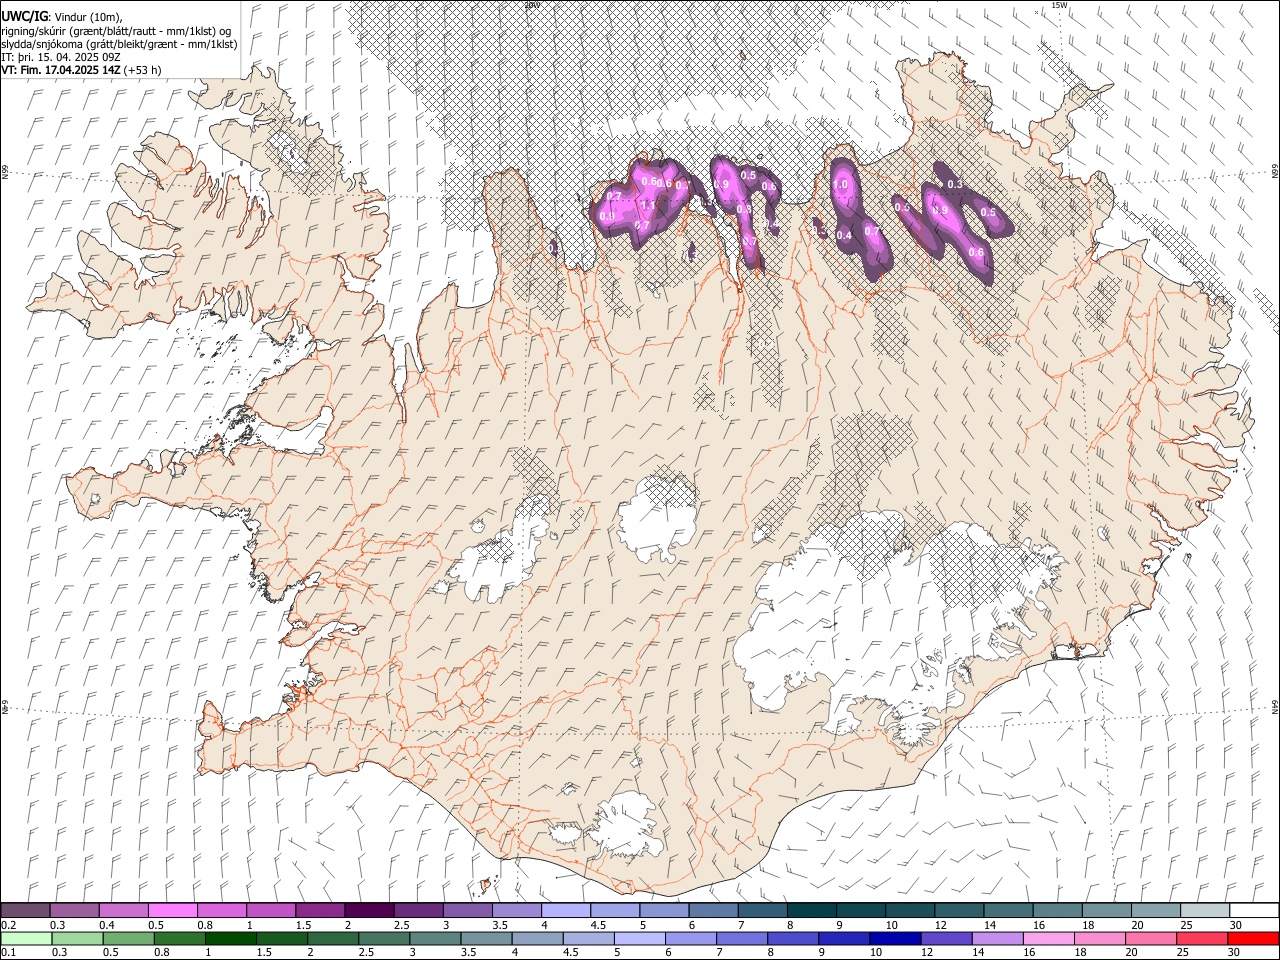Select lower legend swatch between 6 and 7
Viewport: 1280px width, 960px height.
(x=691, y=938)
